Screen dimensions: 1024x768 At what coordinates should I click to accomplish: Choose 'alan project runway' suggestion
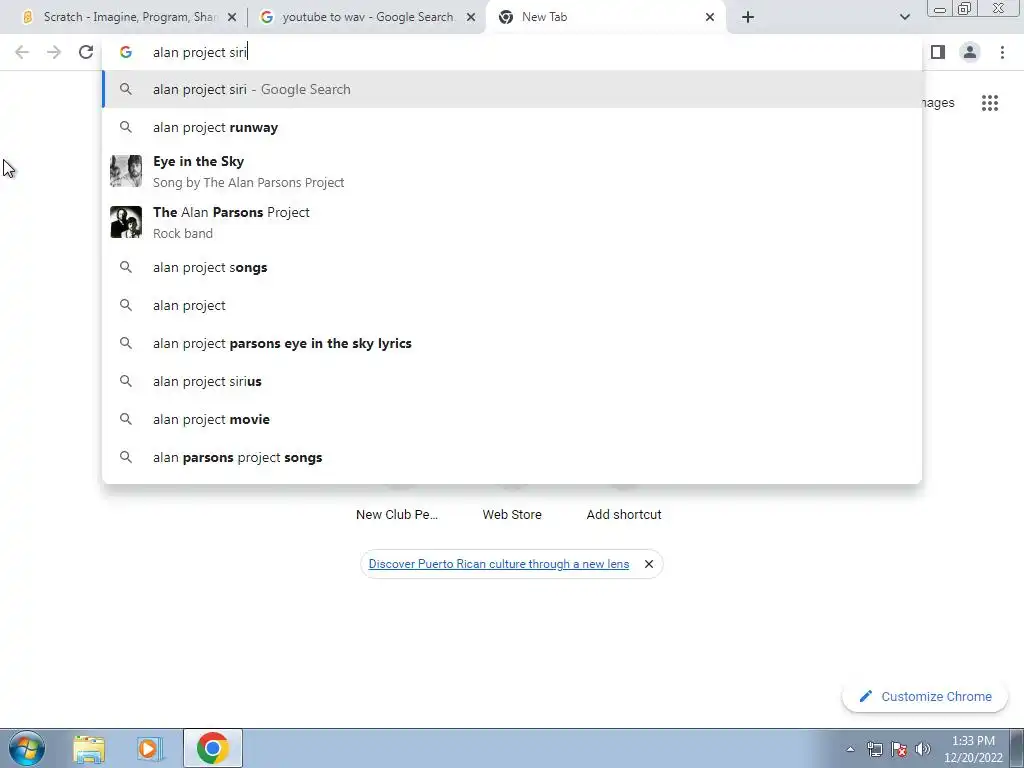(513, 127)
